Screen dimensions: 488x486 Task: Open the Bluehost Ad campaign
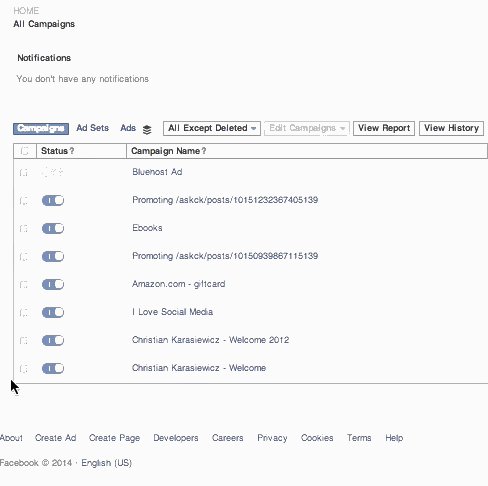pos(157,172)
